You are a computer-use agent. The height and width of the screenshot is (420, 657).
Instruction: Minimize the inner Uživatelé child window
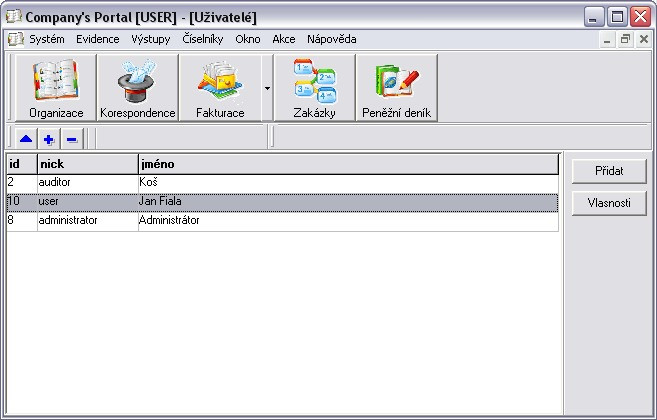[x=607, y=40]
